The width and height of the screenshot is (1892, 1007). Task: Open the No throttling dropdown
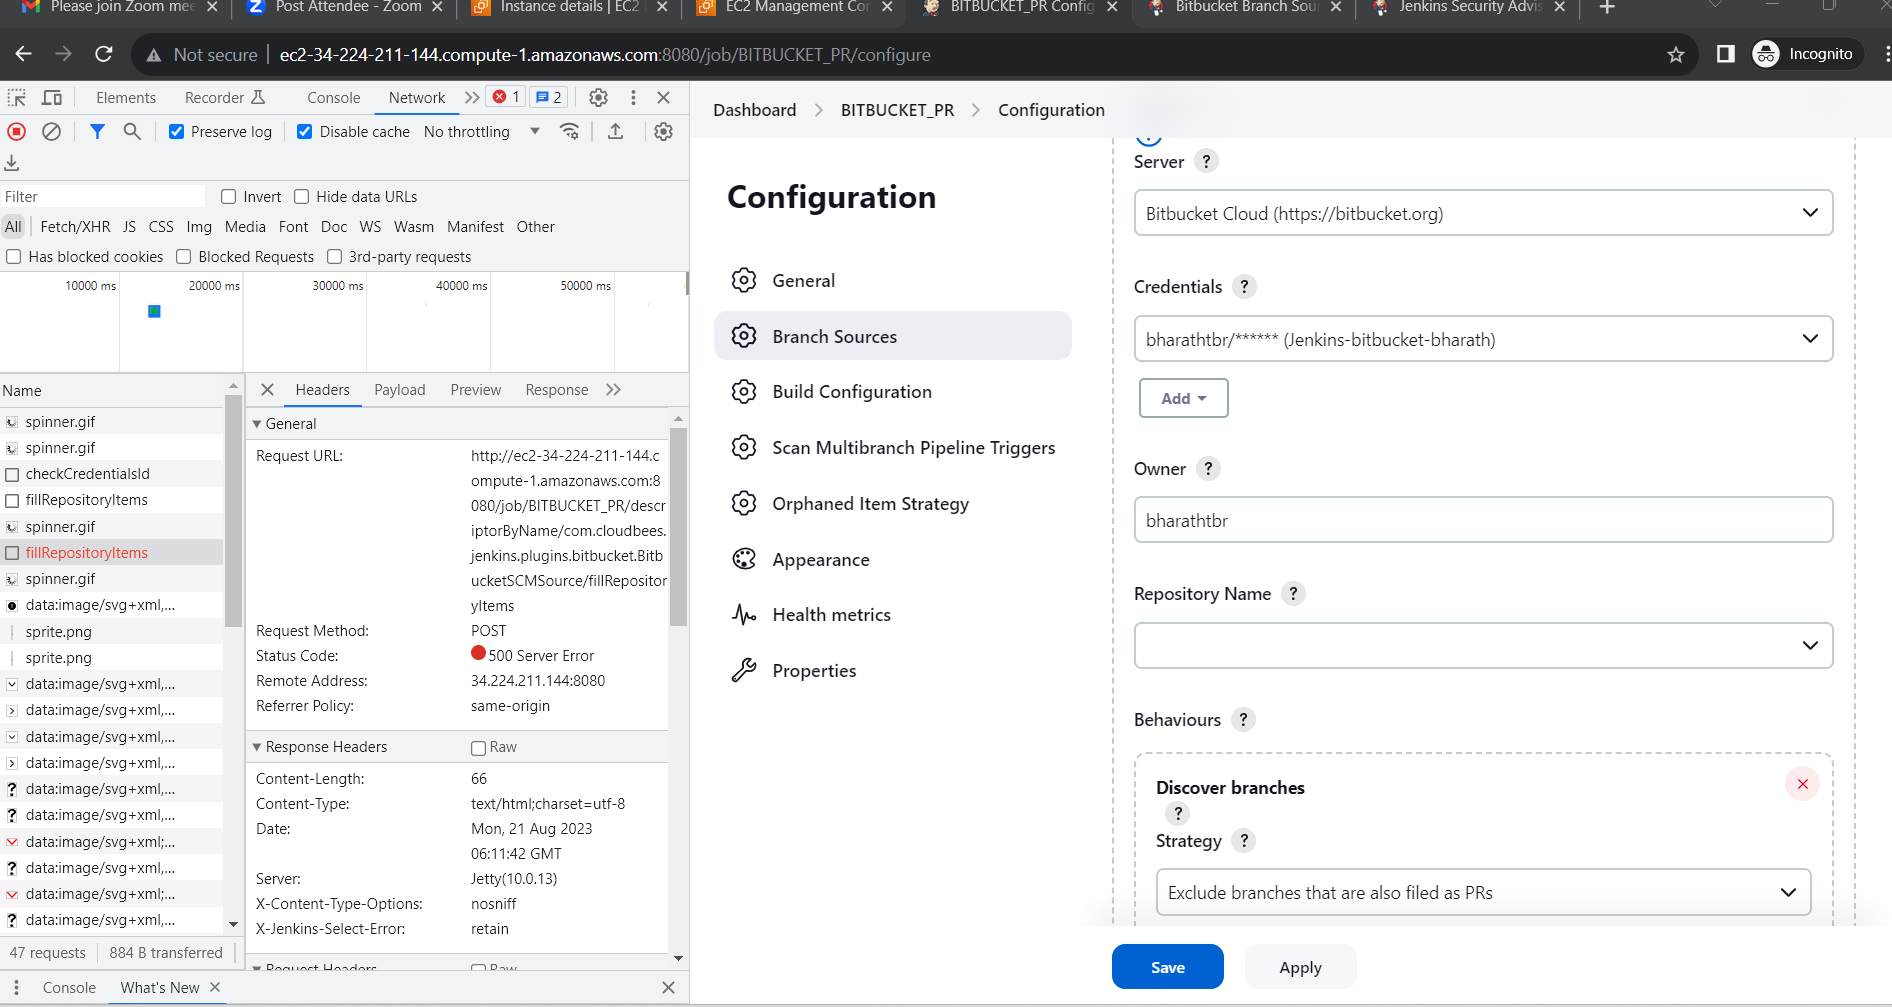click(x=481, y=131)
